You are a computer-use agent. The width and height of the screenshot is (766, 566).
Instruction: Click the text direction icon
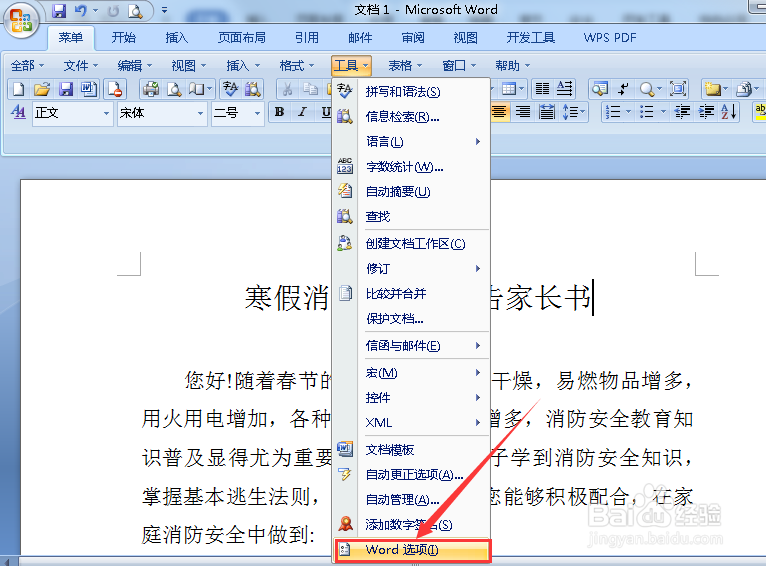pyautogui.click(x=564, y=89)
